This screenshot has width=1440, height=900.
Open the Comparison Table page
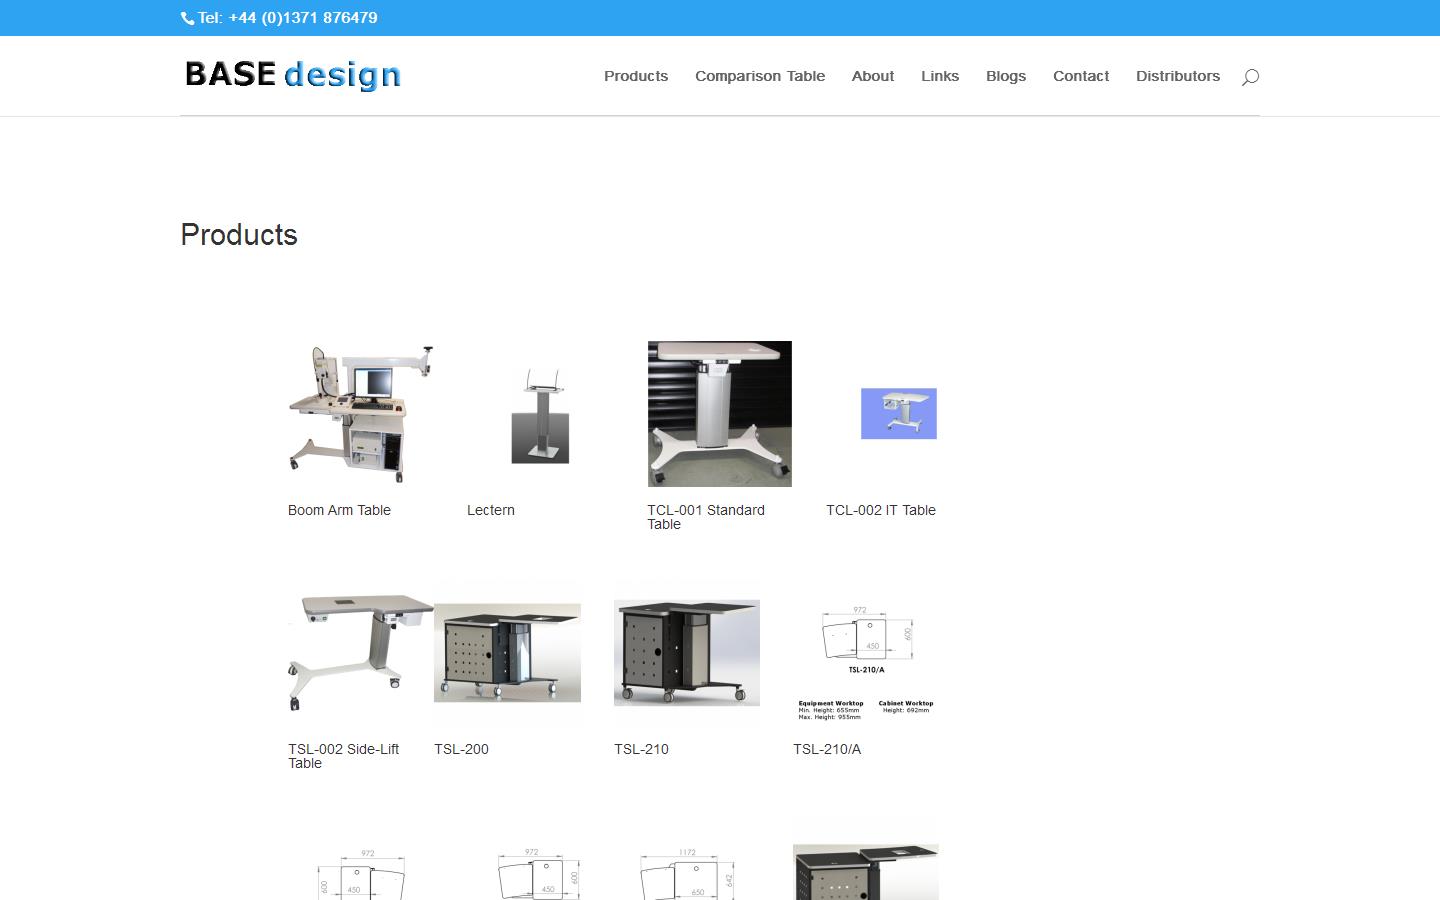coord(759,76)
